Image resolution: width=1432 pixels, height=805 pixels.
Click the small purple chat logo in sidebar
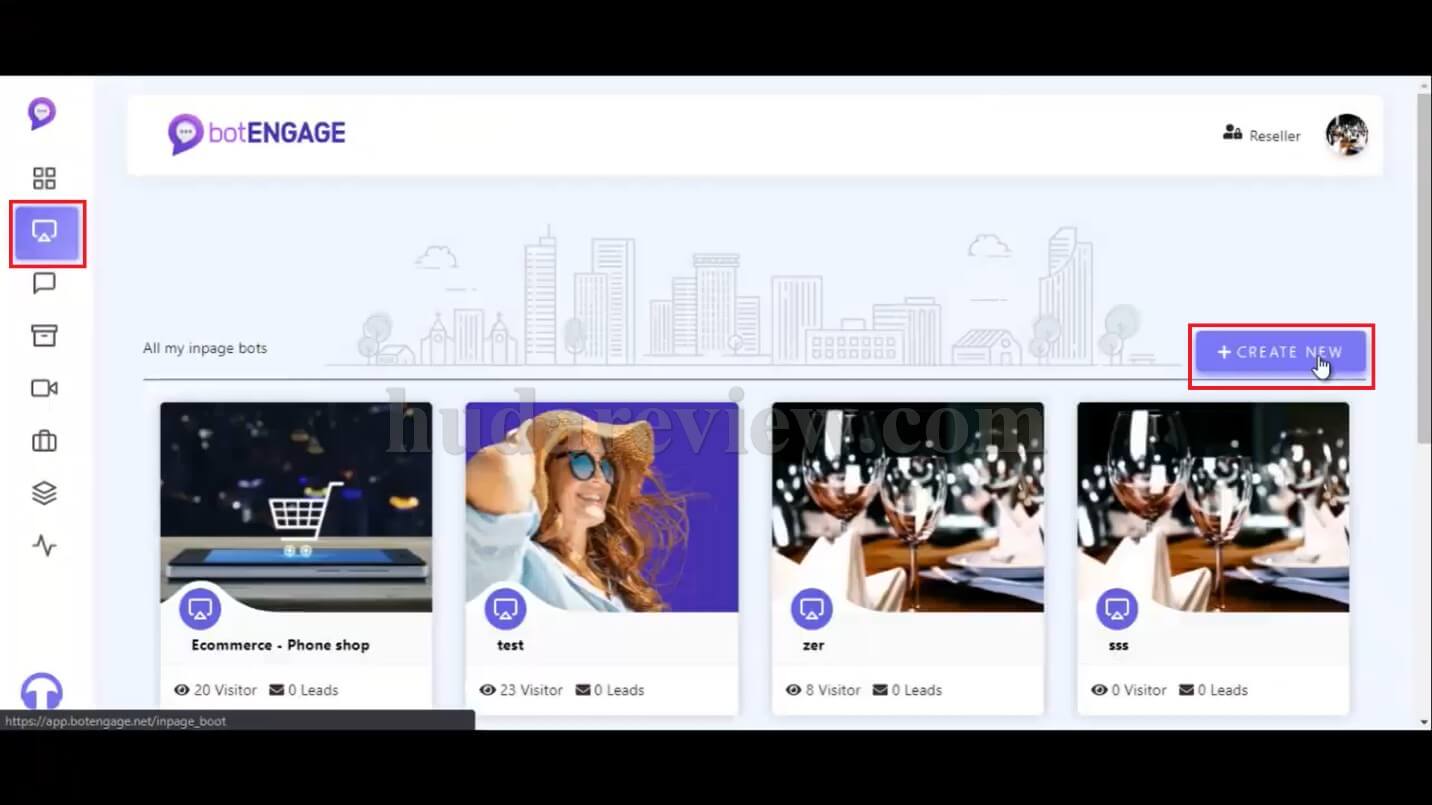pos(42,113)
